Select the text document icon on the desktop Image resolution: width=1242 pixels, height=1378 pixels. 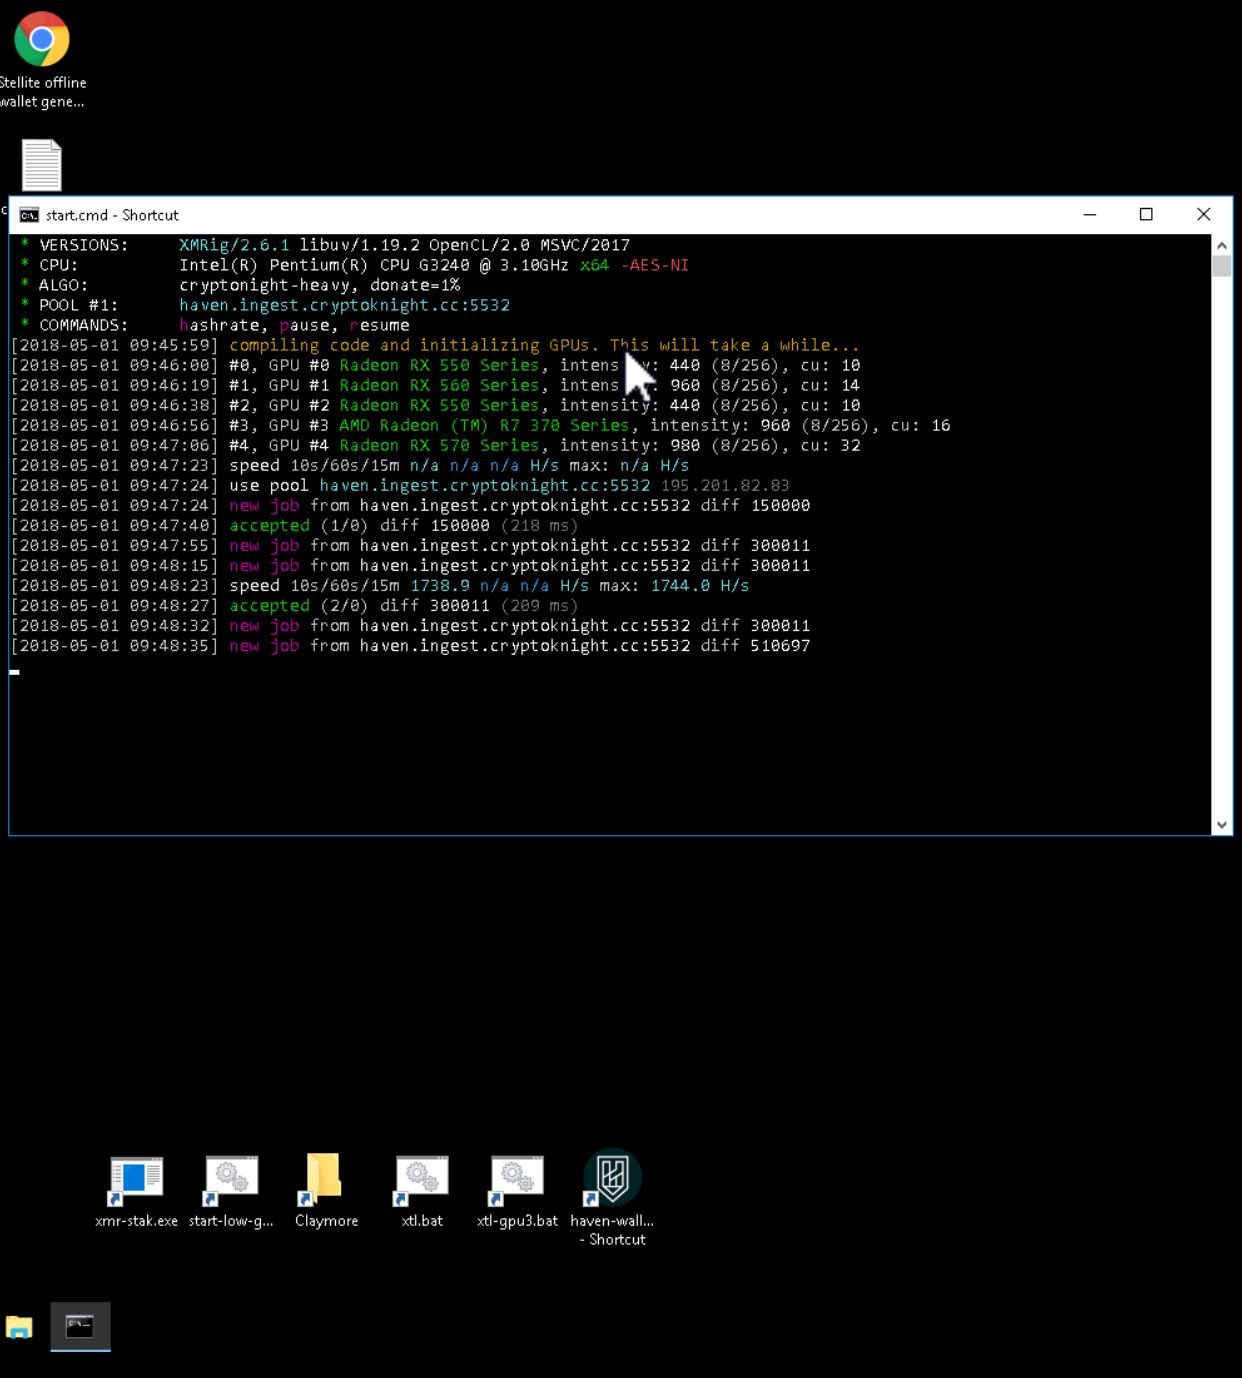(42, 165)
